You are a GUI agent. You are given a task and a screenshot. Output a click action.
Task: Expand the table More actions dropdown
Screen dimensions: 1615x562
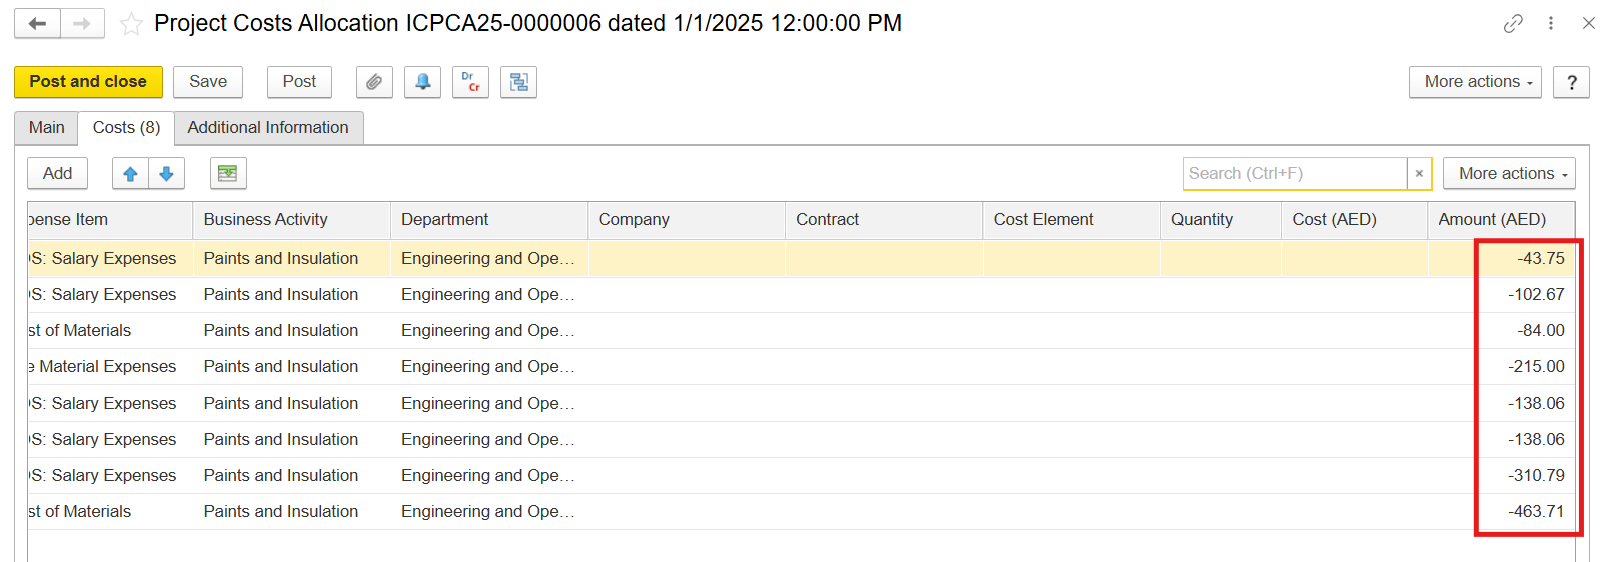pos(1509,174)
